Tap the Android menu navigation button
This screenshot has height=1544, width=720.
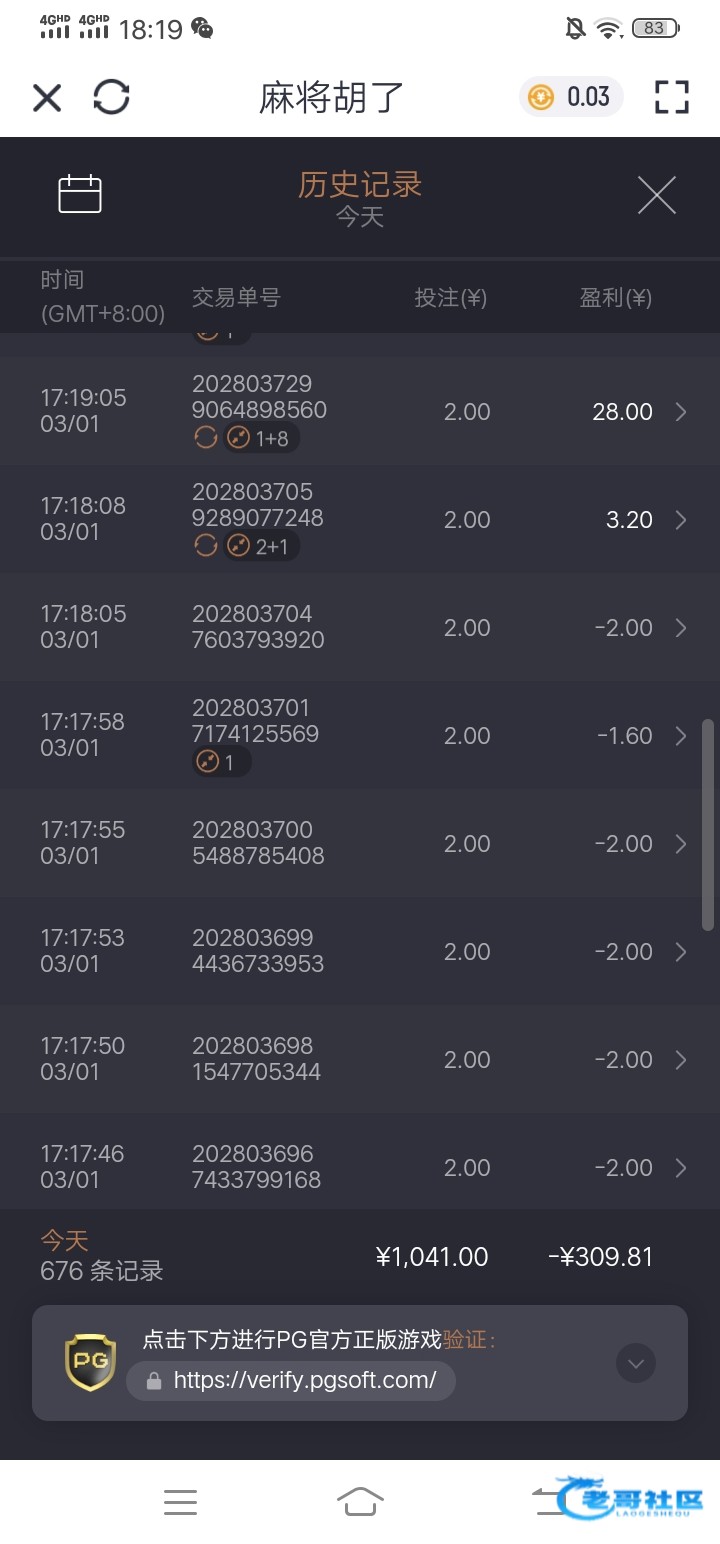[180, 1501]
